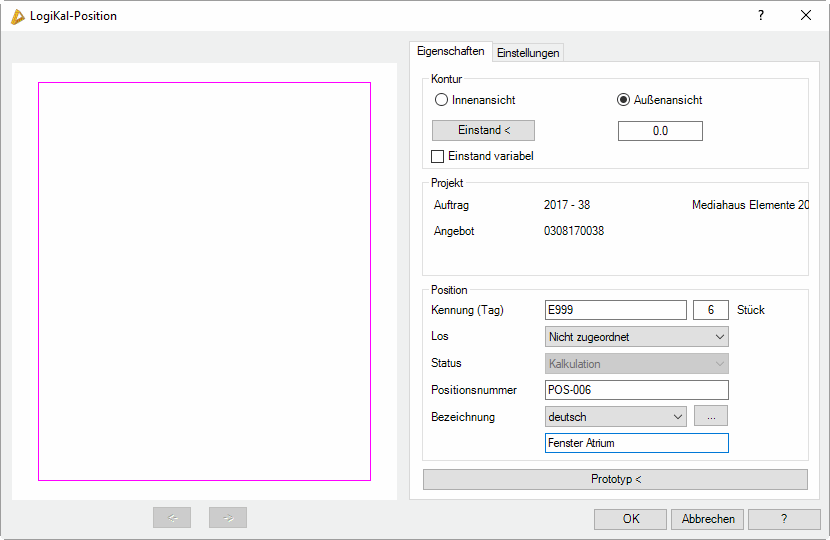This screenshot has height=540, width=830.
Task: Click the left arrow navigation button
Action: point(172,518)
